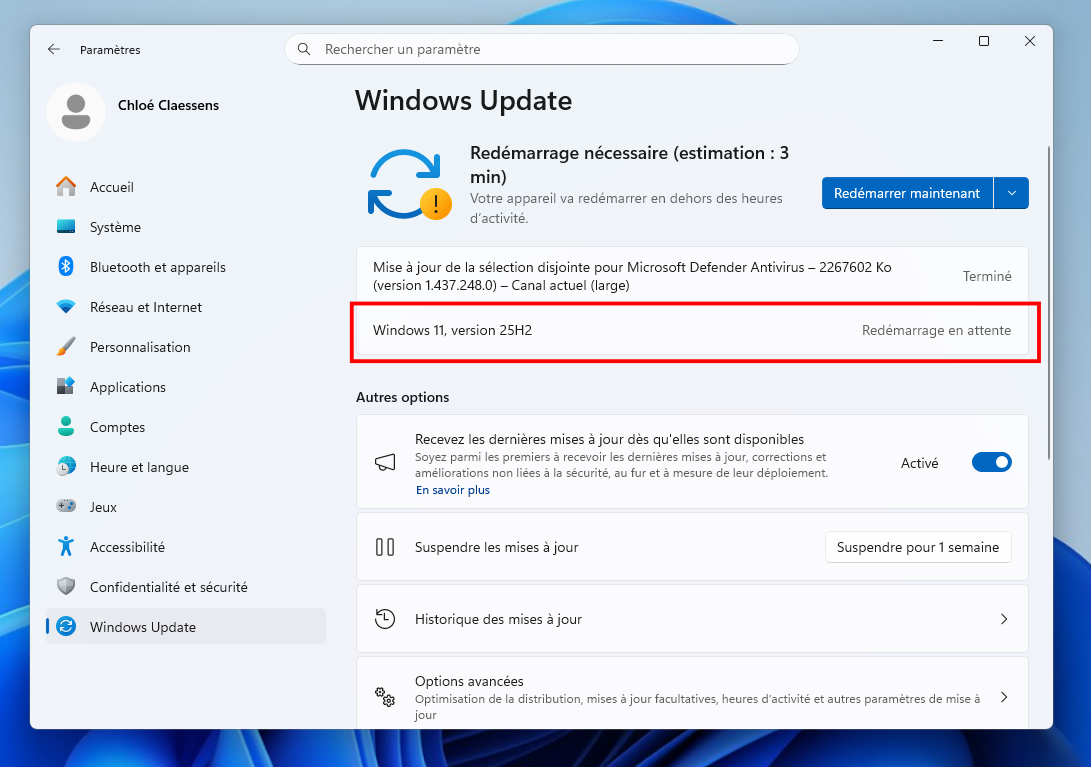Click the back arrow next to Paramètres

click(54, 49)
